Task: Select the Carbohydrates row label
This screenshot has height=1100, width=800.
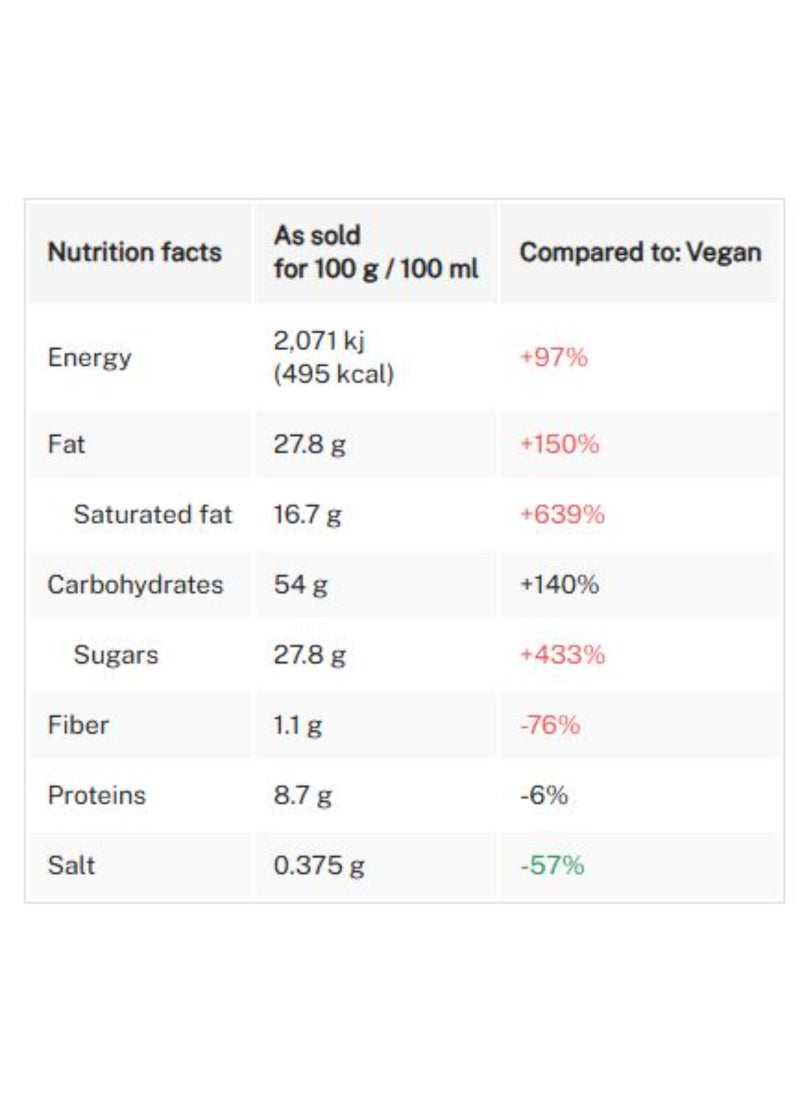Action: 135,584
